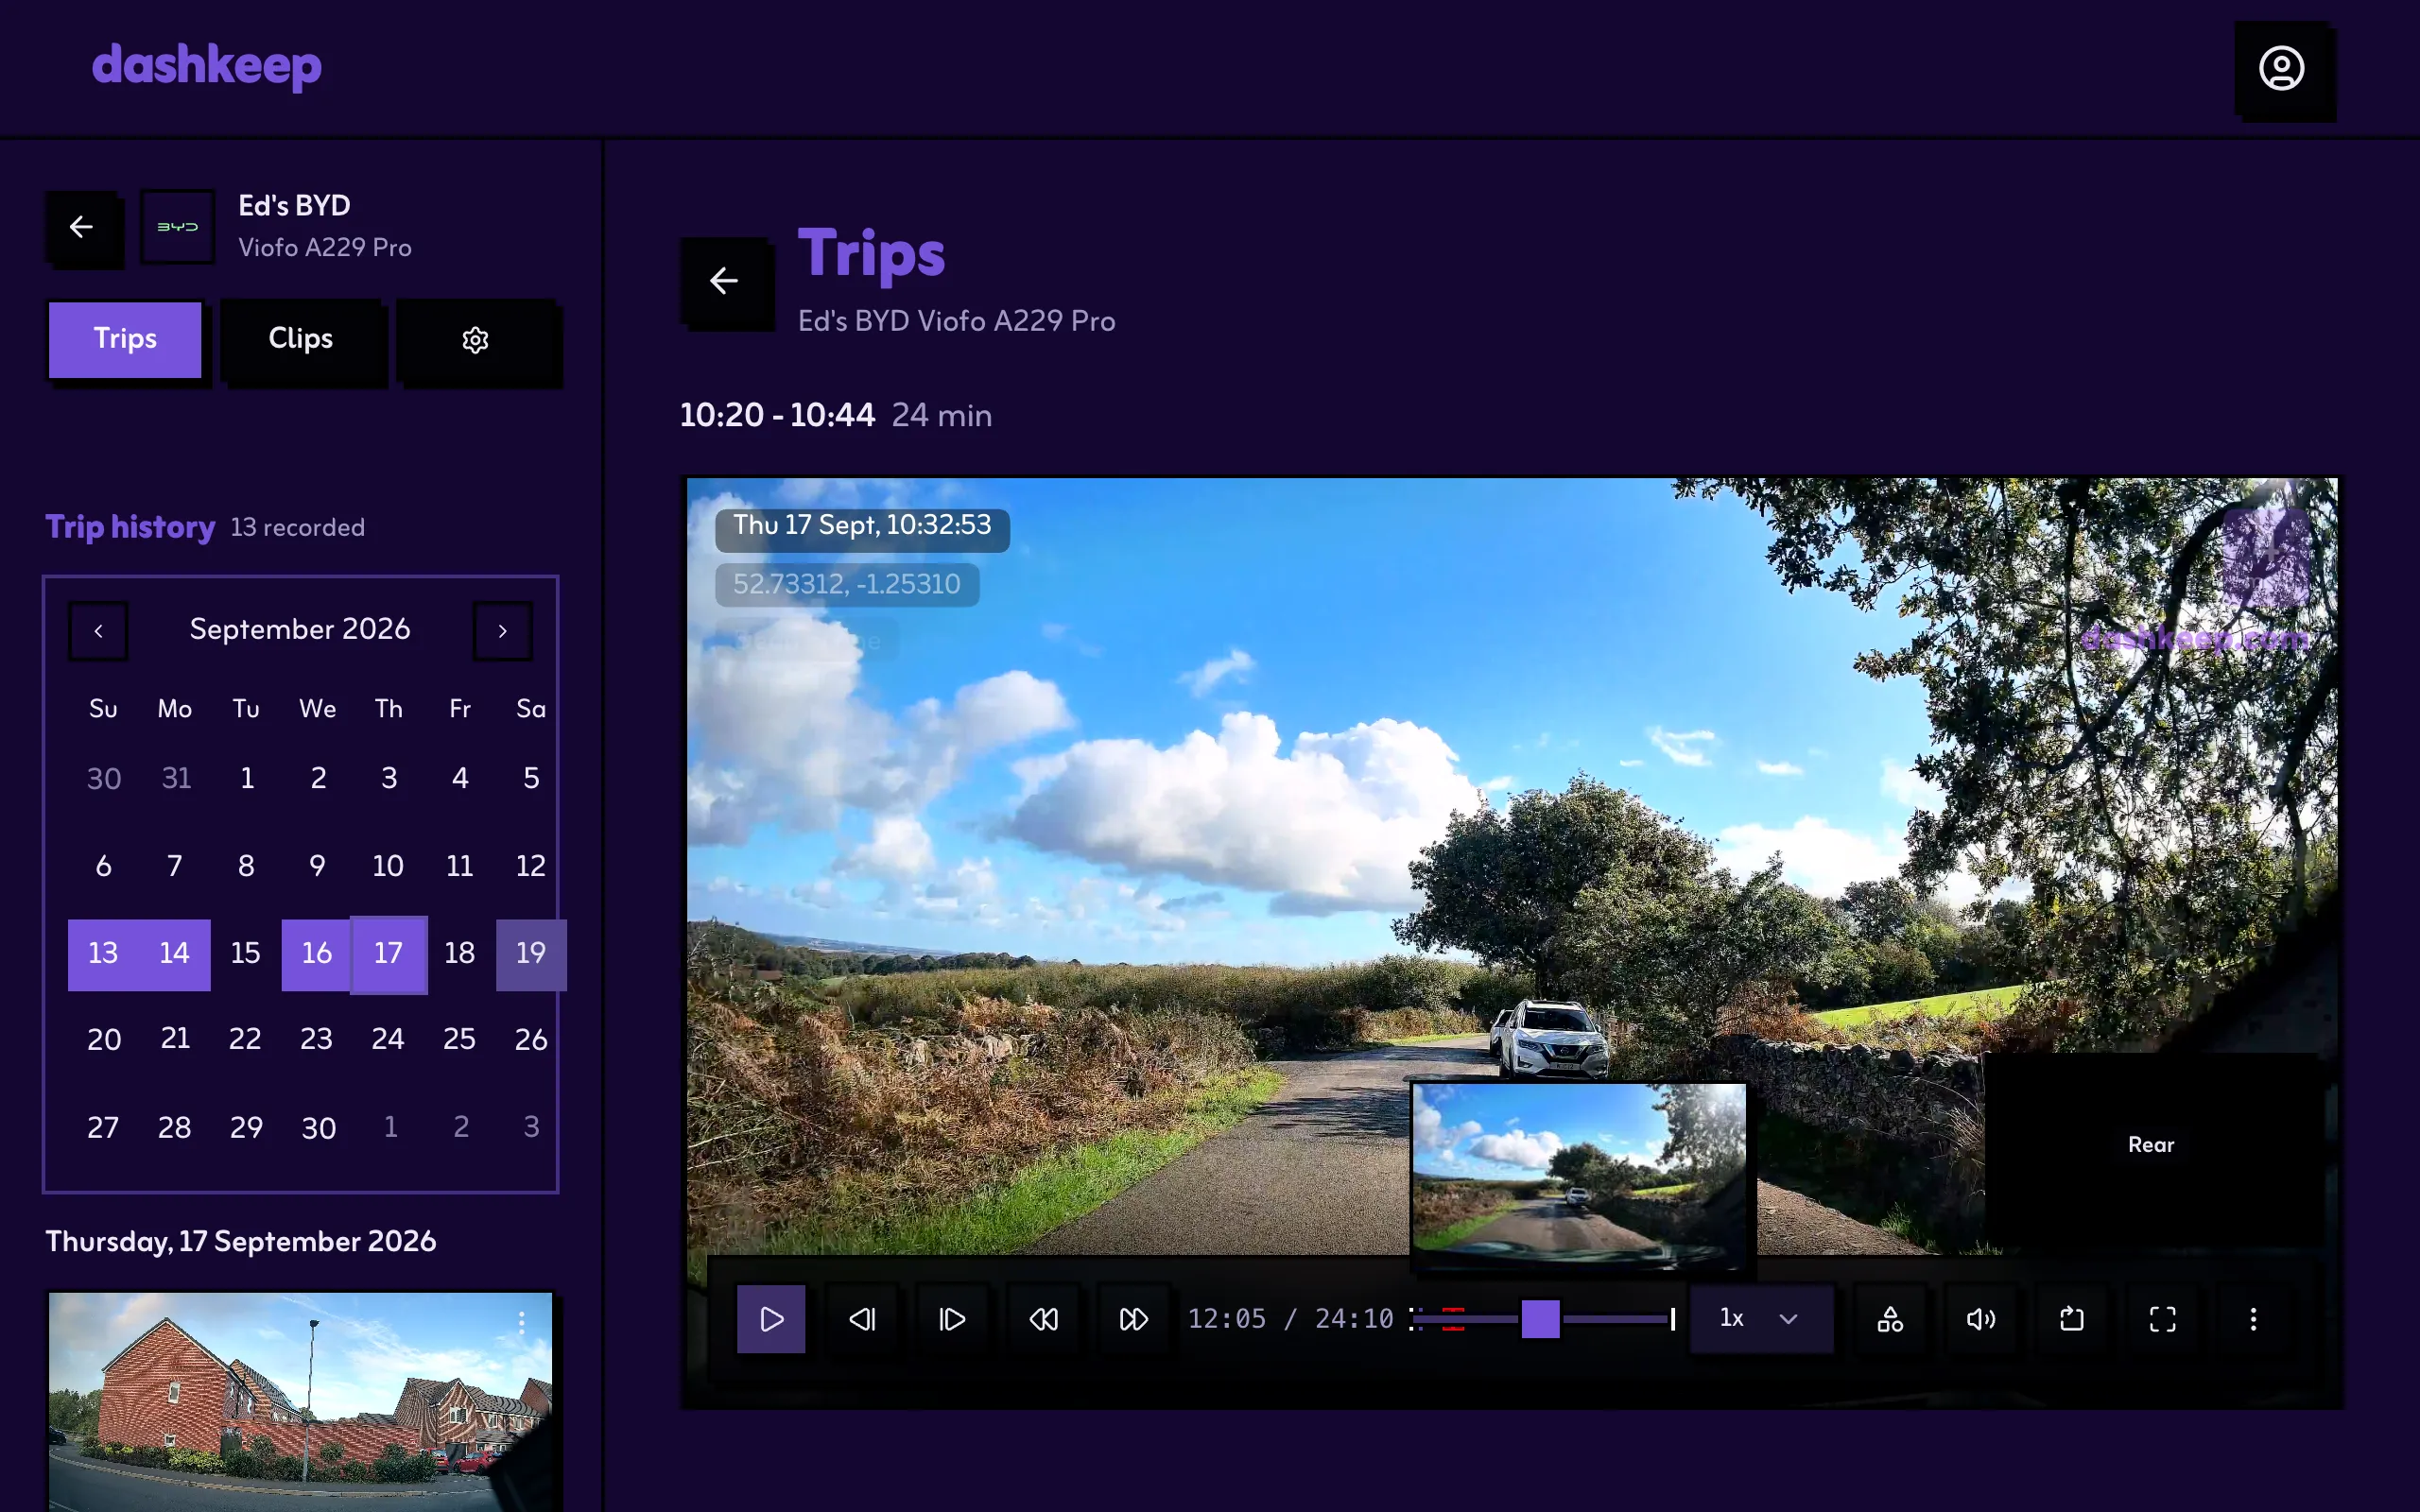2420x1512 pixels.
Task: Switch to the Rear camera view
Action: [x=2151, y=1146]
